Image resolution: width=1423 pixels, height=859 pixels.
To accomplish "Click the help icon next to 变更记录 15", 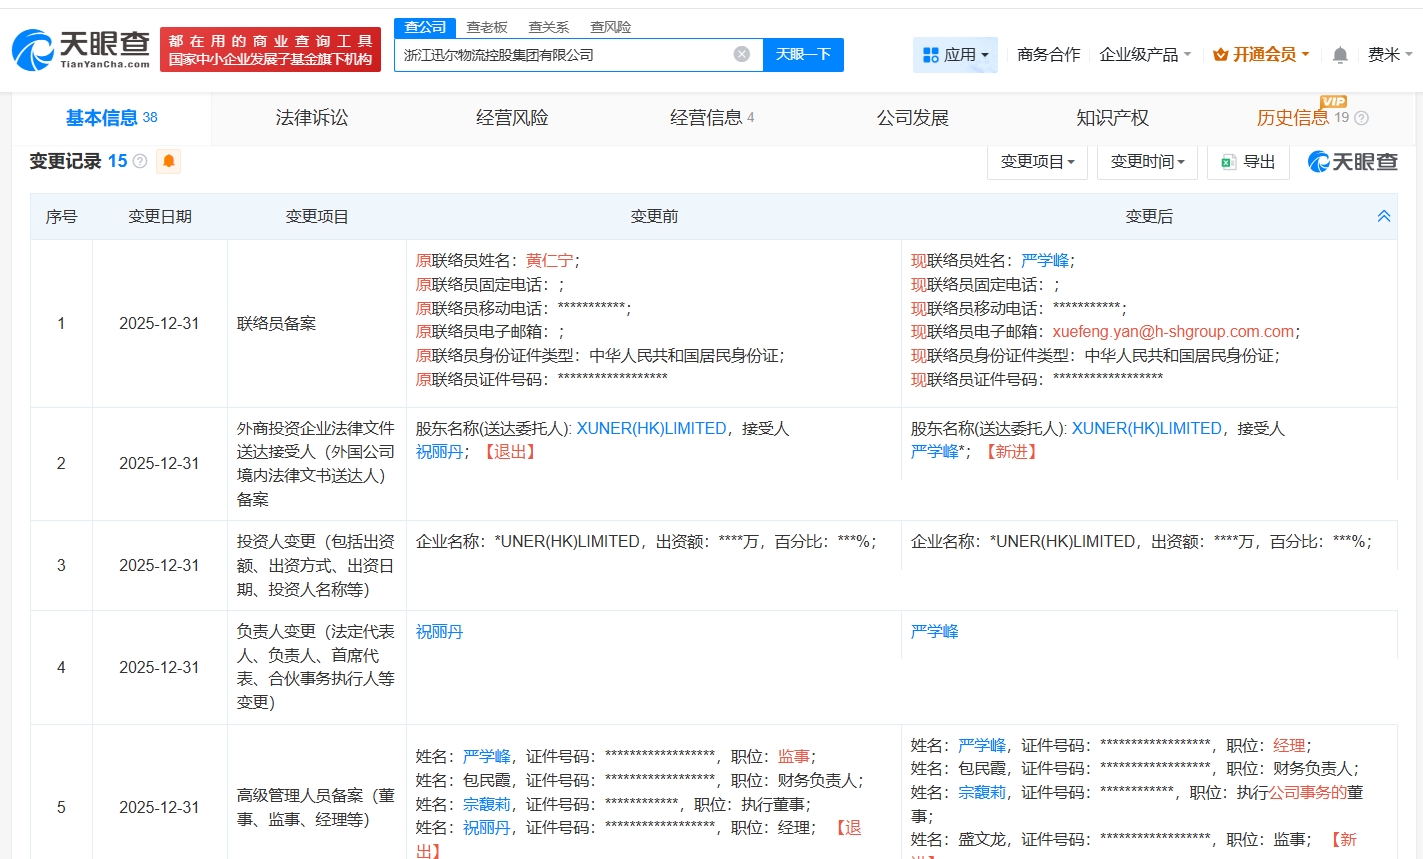I will [x=140, y=162].
